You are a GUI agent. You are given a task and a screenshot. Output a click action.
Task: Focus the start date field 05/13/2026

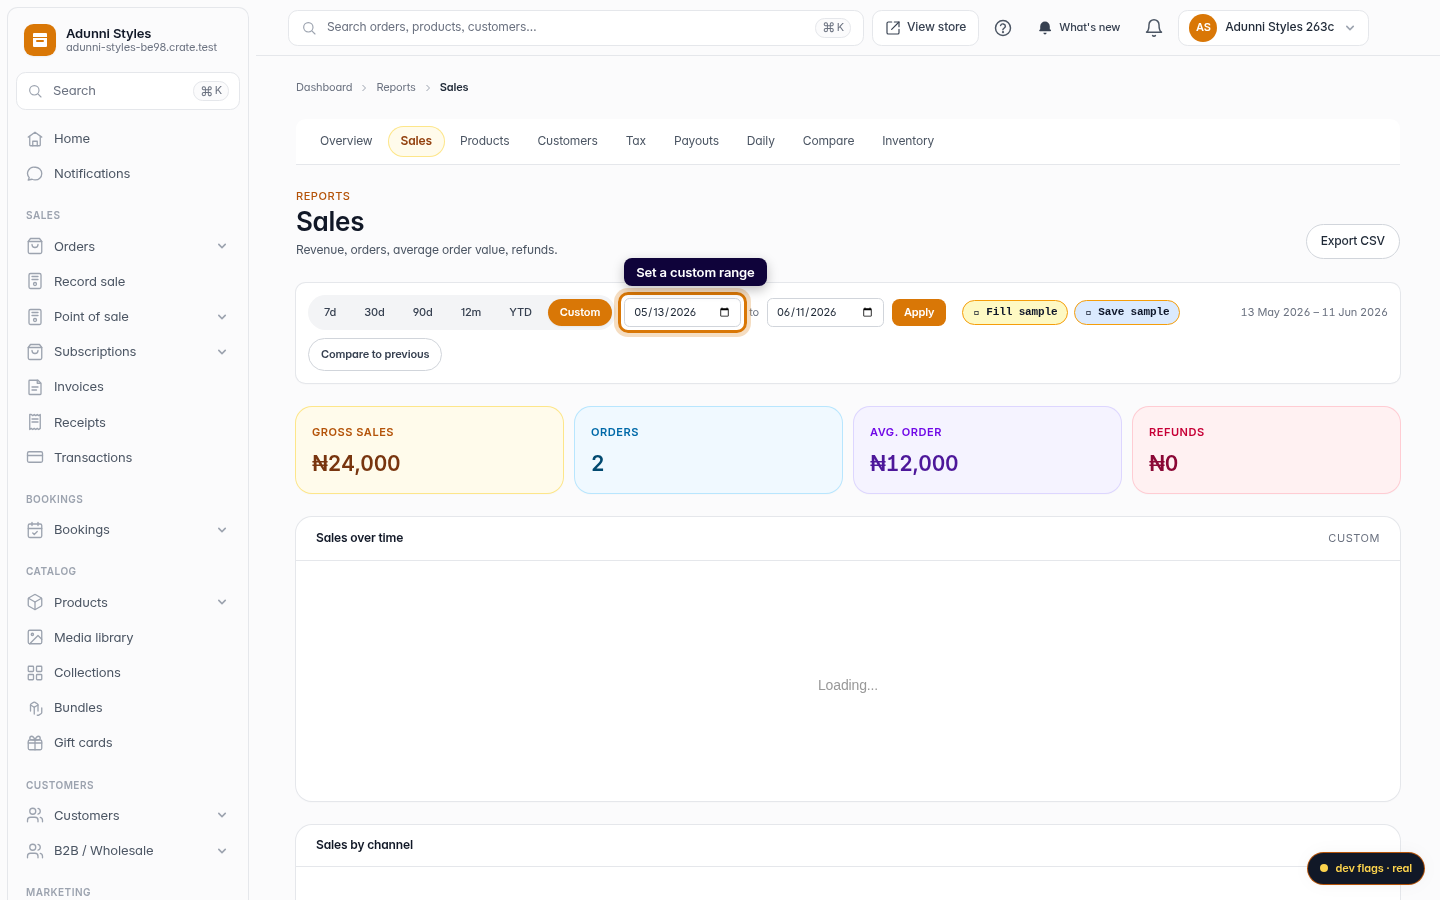click(x=683, y=313)
